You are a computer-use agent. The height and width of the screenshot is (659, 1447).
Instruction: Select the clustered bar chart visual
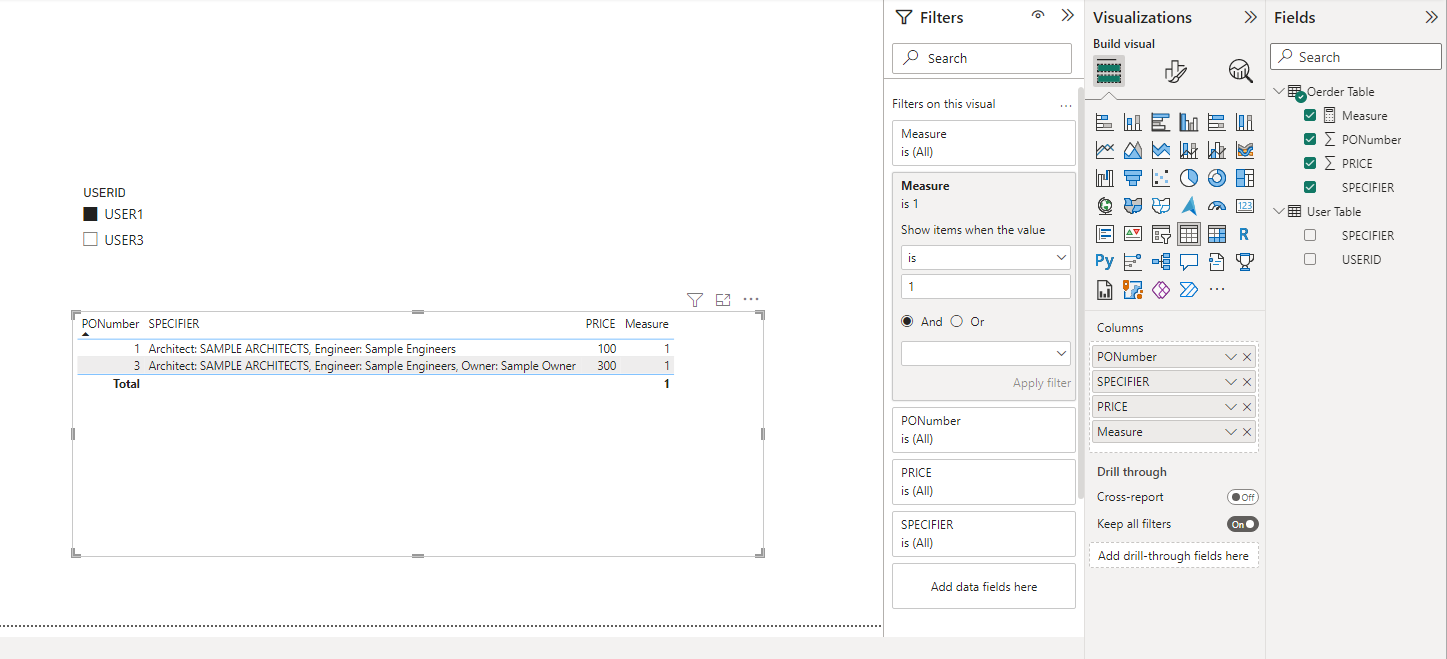click(1161, 122)
